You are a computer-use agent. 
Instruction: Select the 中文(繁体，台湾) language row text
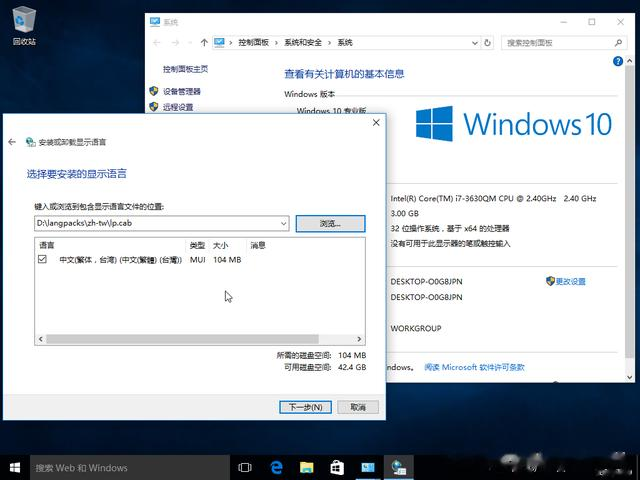click(x=120, y=260)
